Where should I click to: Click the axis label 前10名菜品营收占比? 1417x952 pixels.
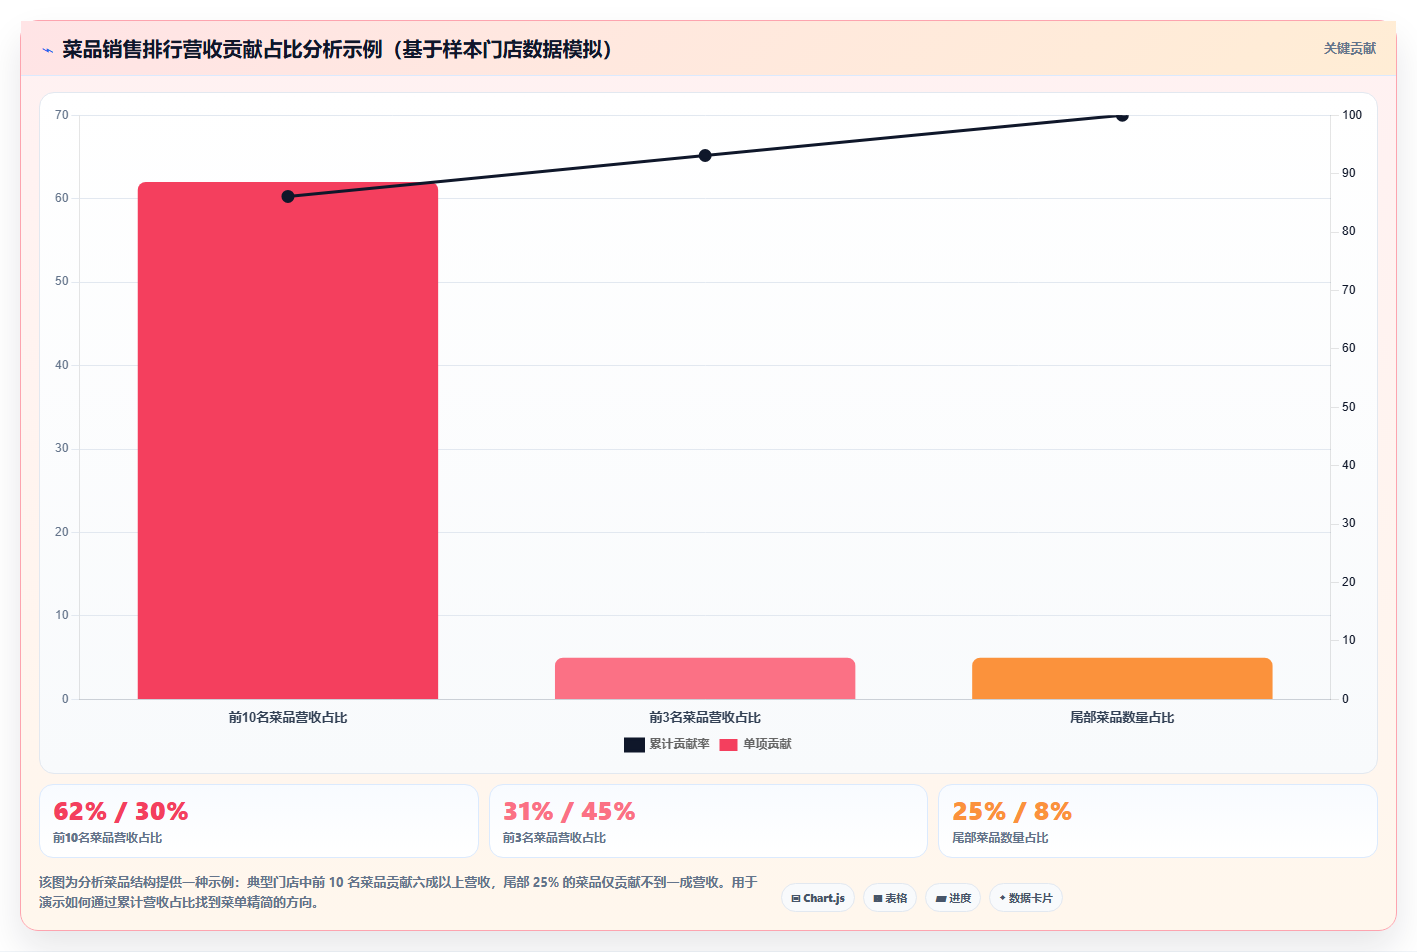(288, 717)
